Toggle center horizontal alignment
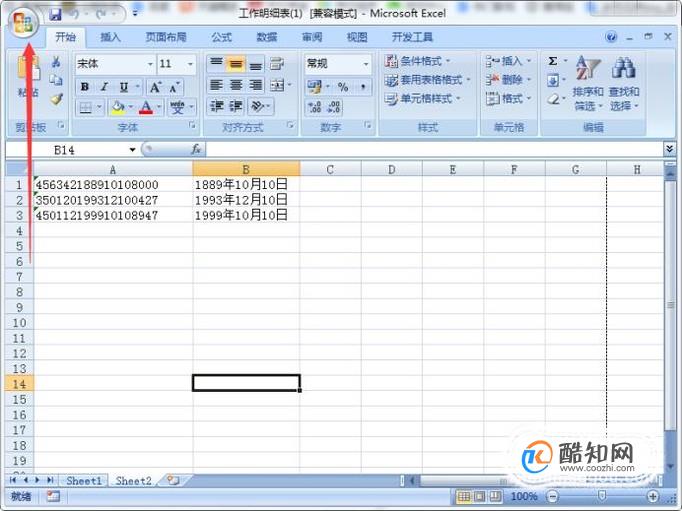 [236, 85]
